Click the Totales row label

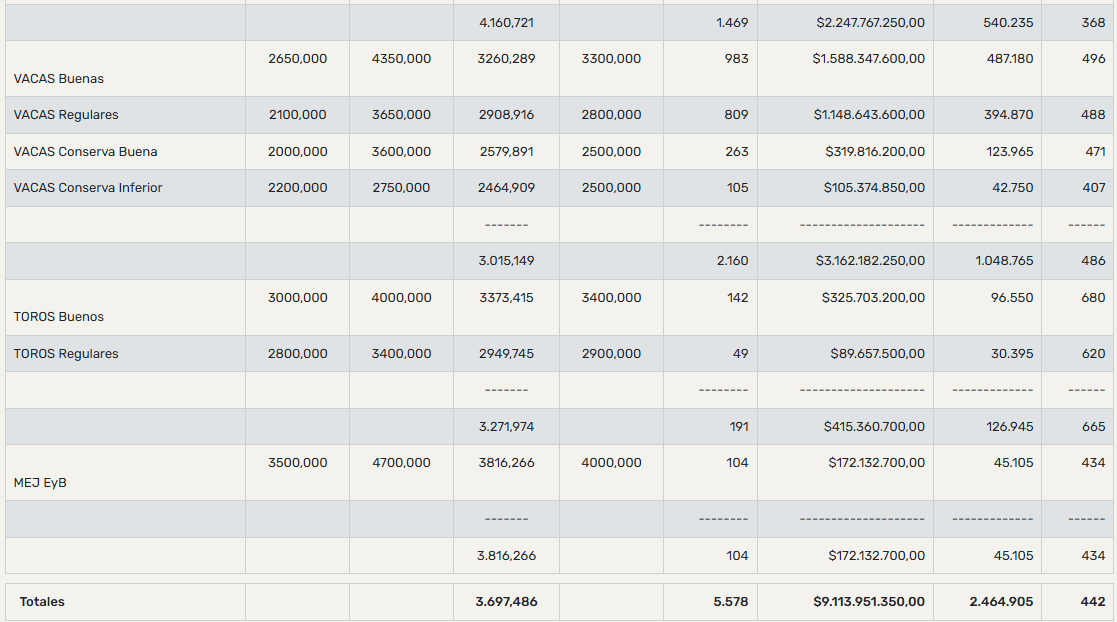[42, 601]
